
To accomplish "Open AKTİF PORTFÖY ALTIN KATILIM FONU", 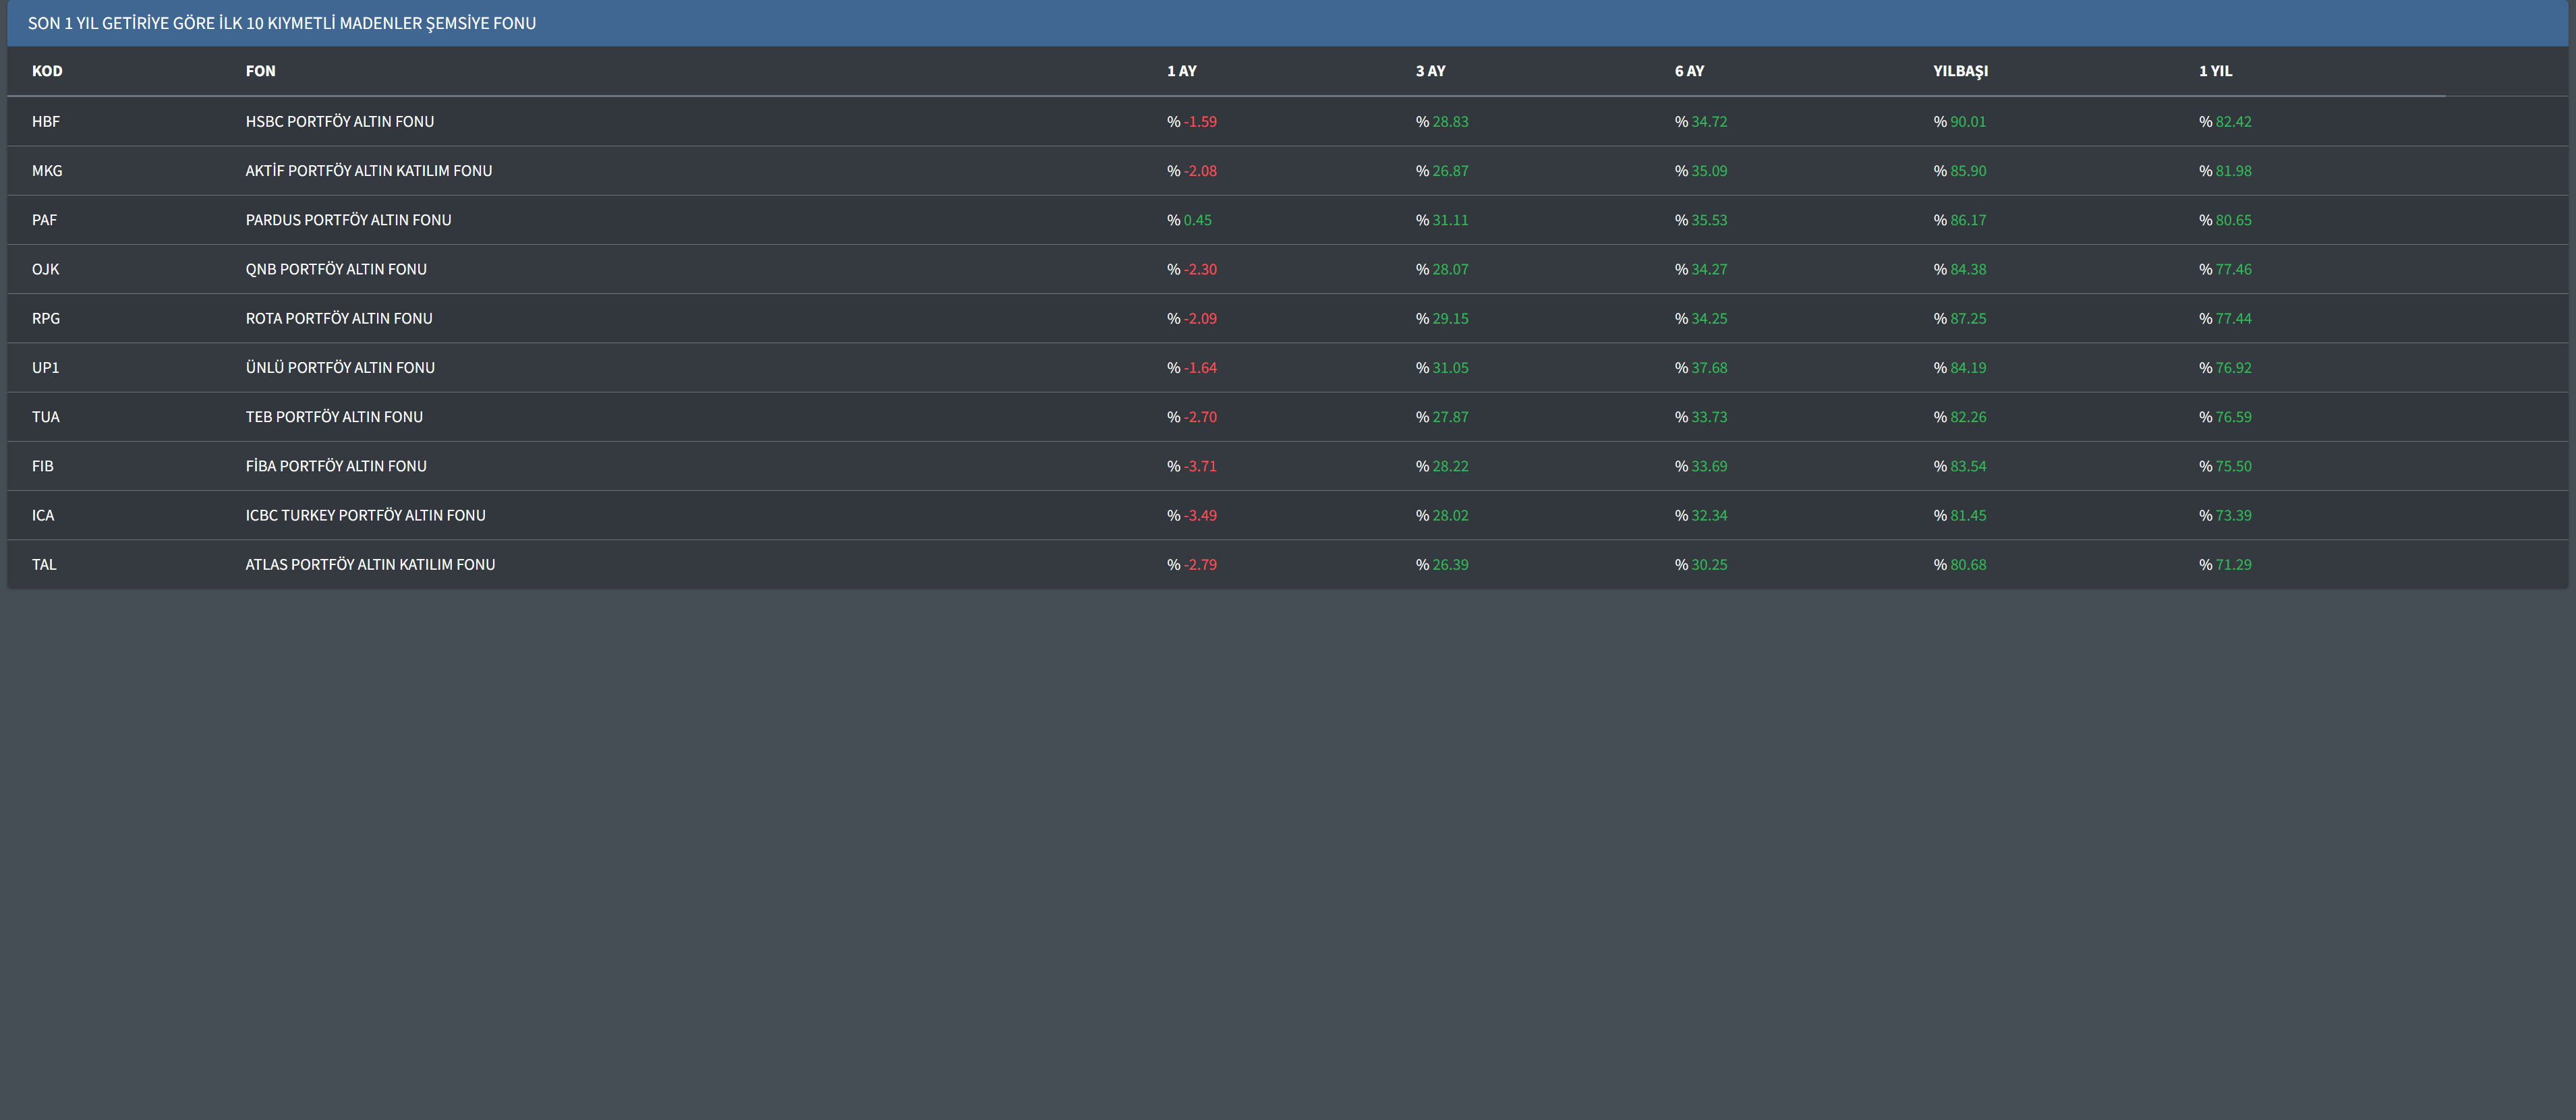I will pos(368,171).
